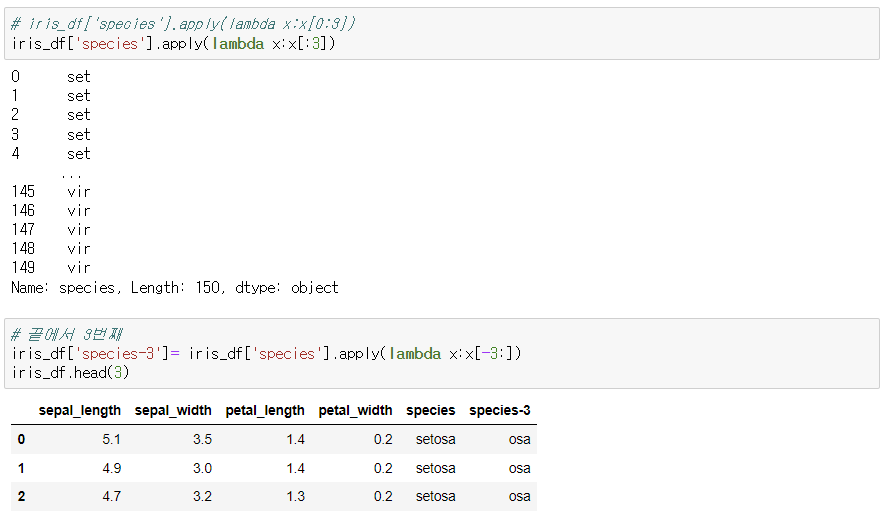Click row index 0 in the dataframe
885x517 pixels.
[21, 439]
